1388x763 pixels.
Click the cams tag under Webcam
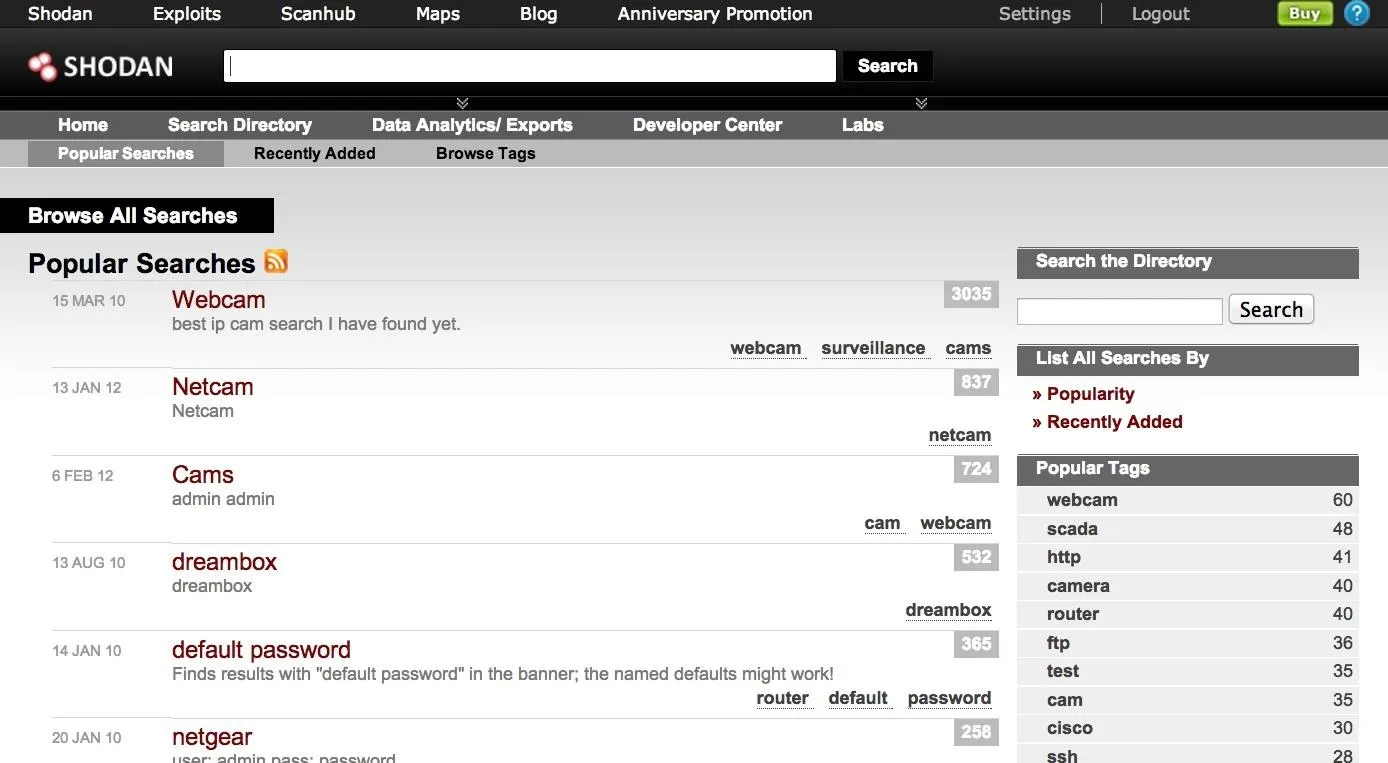click(x=968, y=348)
